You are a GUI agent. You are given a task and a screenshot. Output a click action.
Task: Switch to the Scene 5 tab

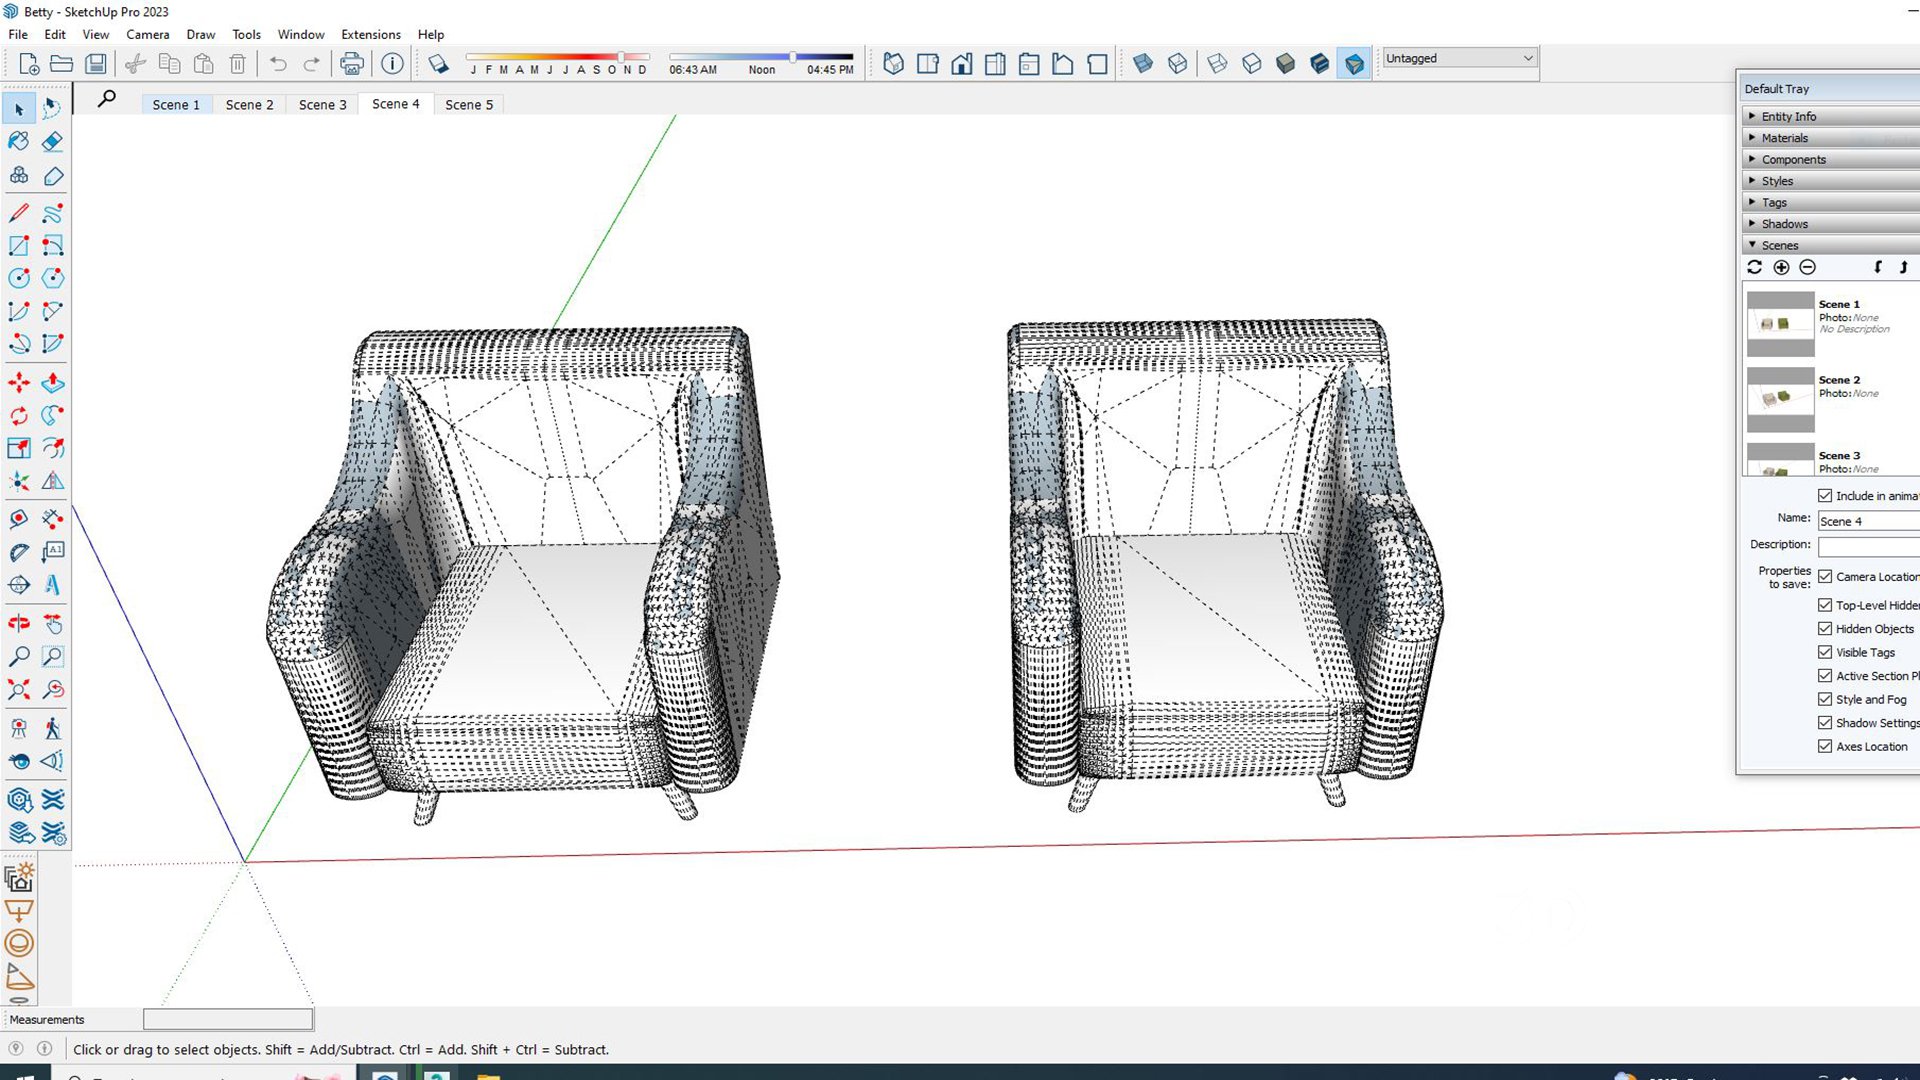[x=468, y=105]
